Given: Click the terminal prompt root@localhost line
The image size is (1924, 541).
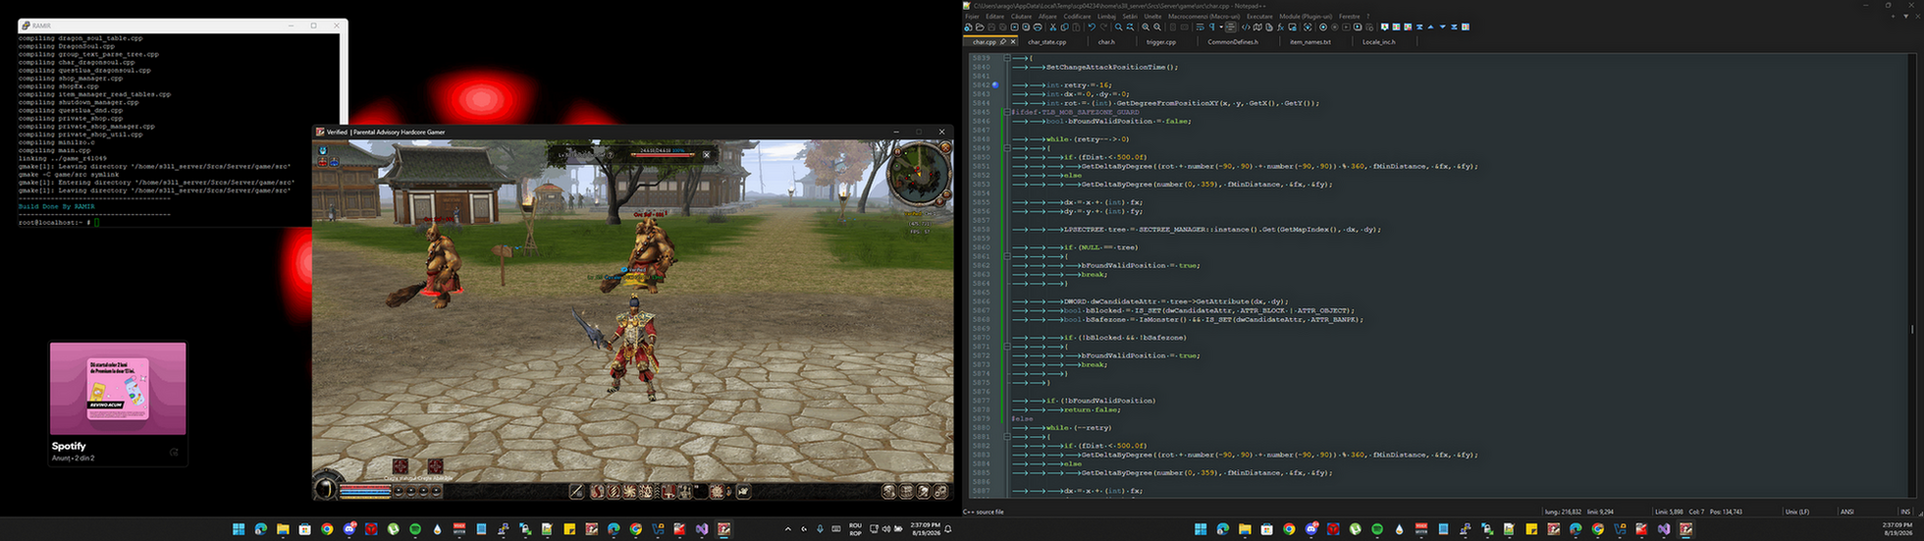Looking at the screenshot, I should 58,222.
